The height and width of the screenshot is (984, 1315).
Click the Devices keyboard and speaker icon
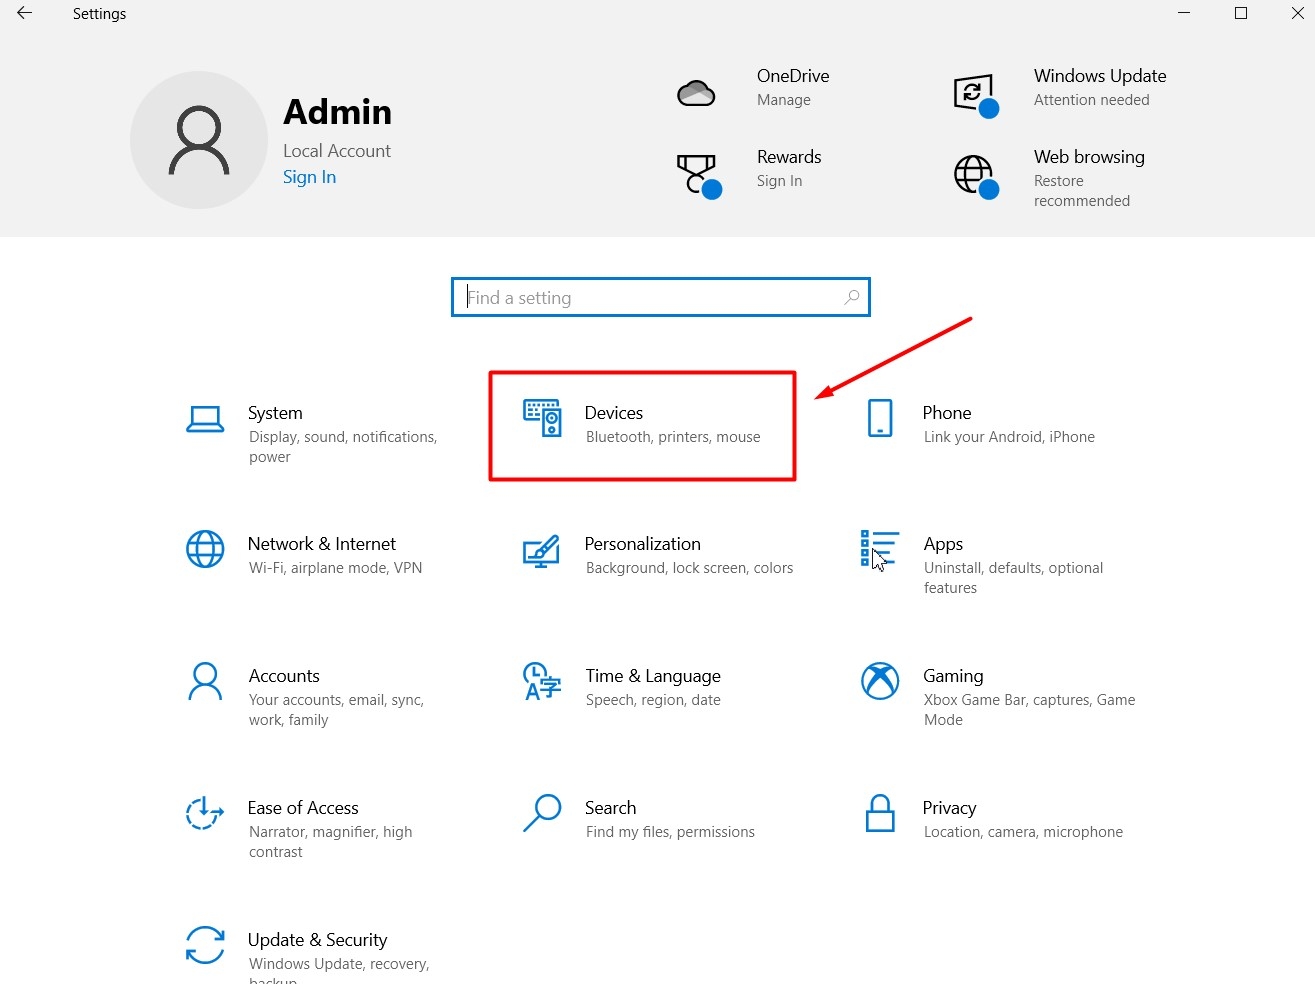542,418
